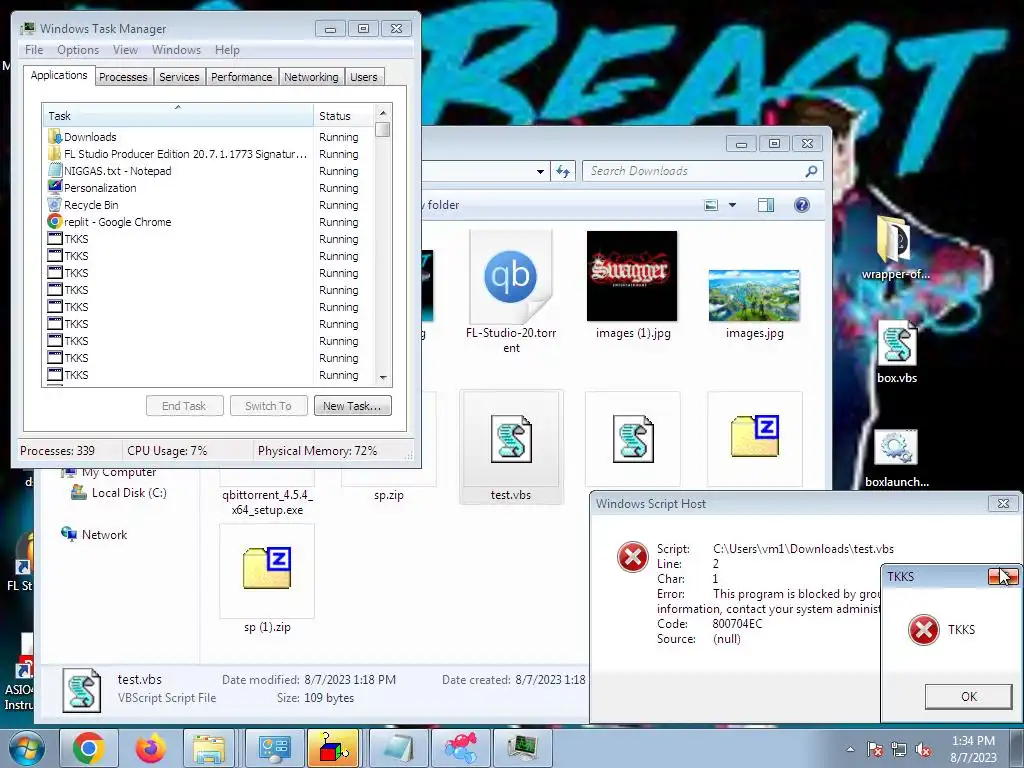Select the FL-Studio-20.torrent file

(511, 293)
